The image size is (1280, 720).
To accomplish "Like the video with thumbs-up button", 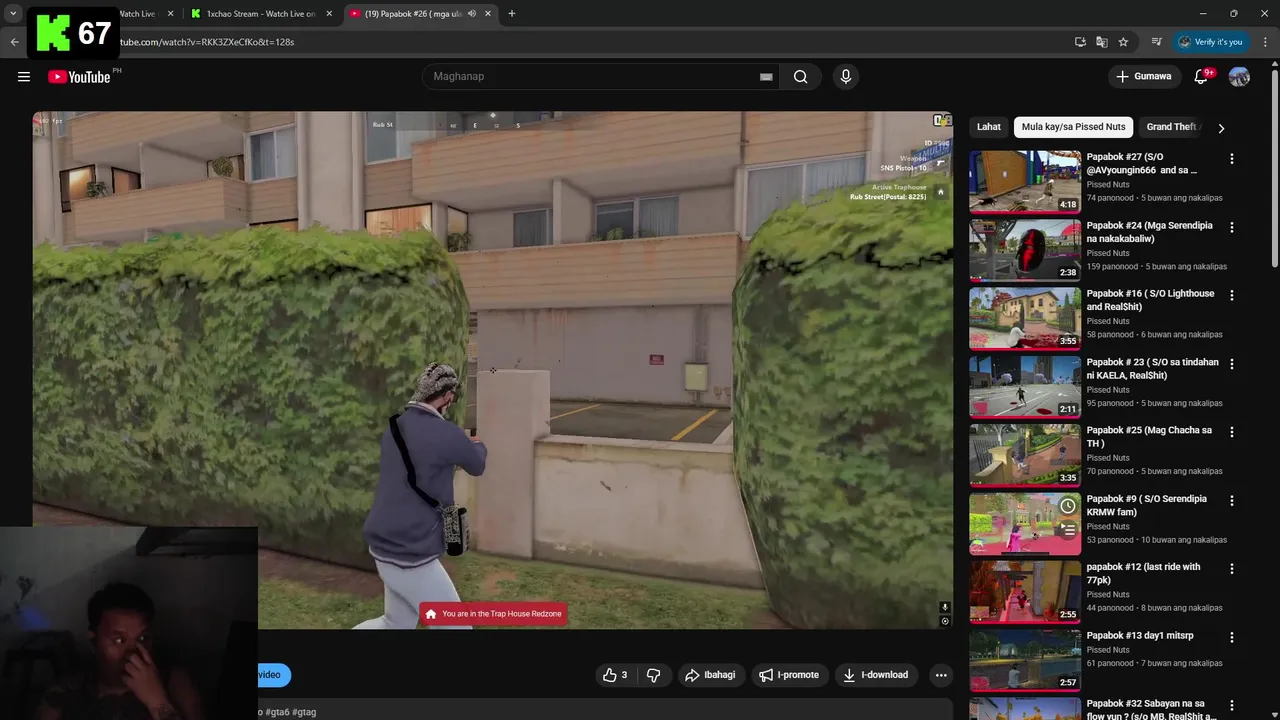I will pos(615,675).
